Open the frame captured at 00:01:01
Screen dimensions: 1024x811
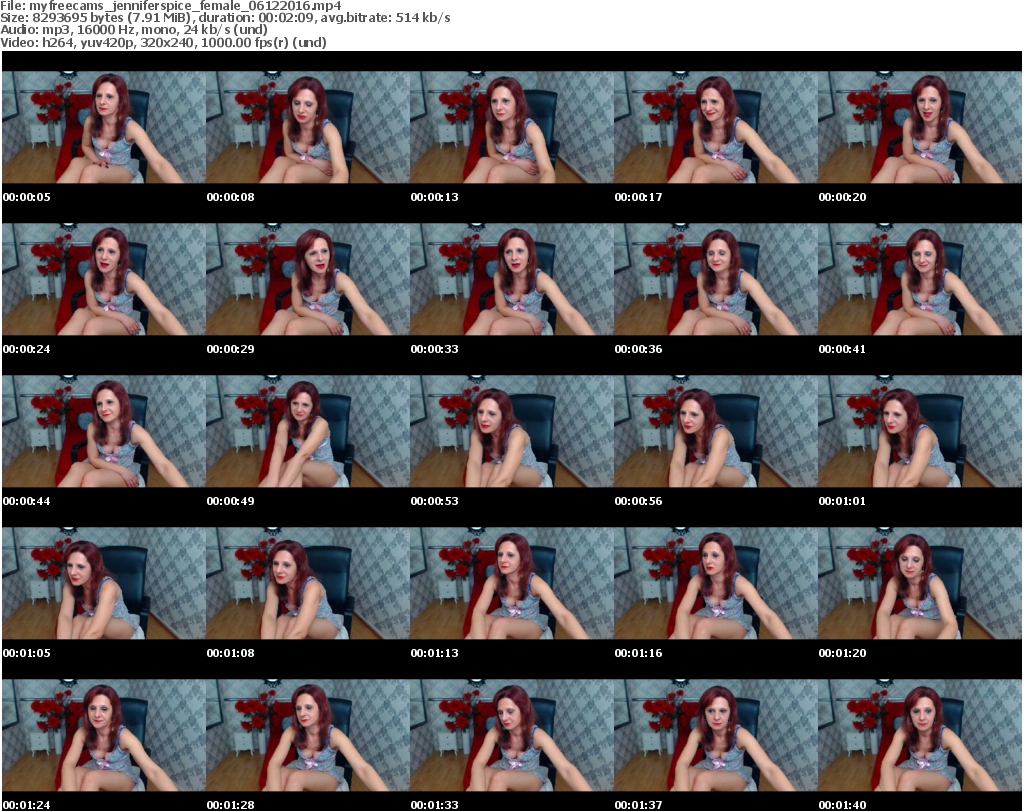(x=920, y=431)
